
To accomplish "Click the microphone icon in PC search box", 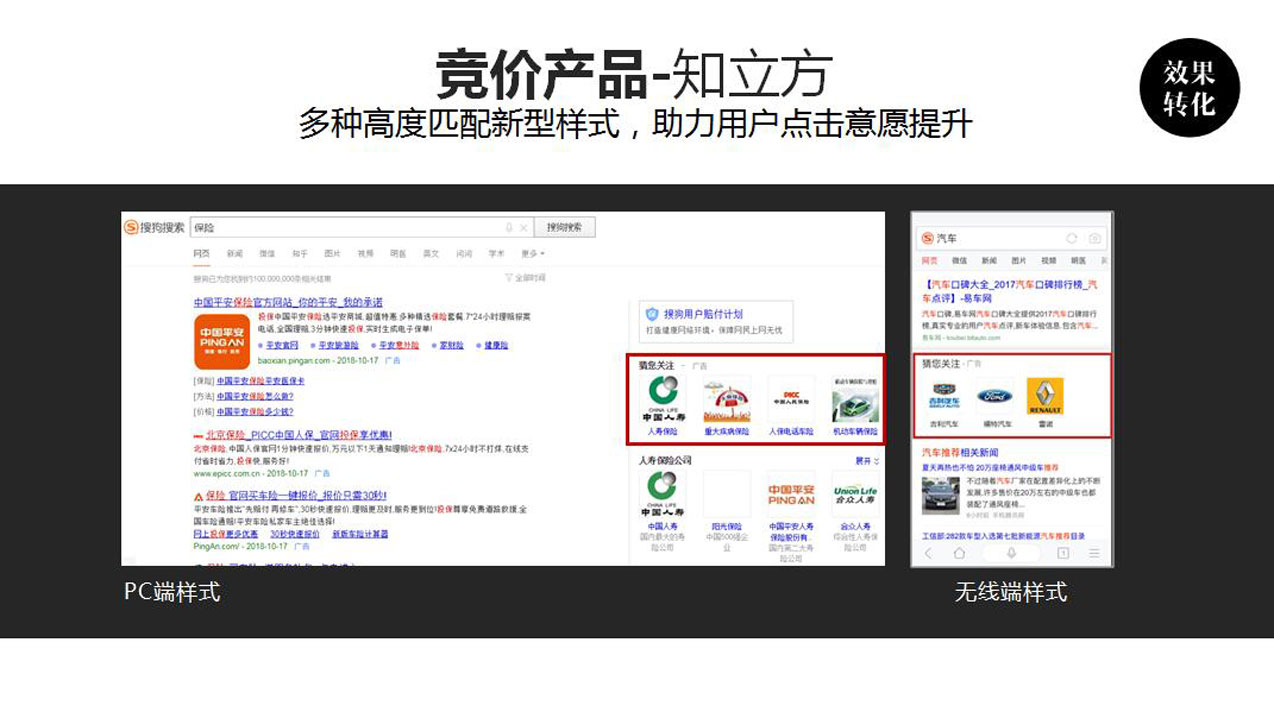I will [508, 227].
